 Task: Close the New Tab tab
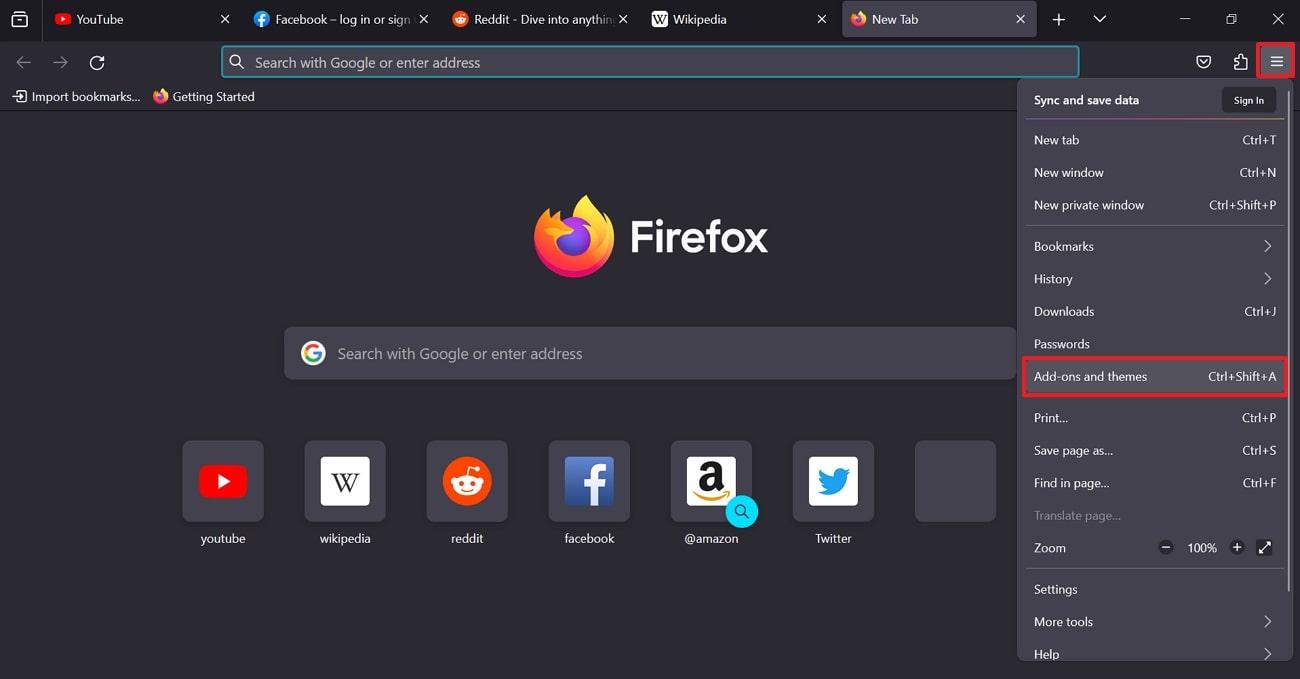(1020, 19)
